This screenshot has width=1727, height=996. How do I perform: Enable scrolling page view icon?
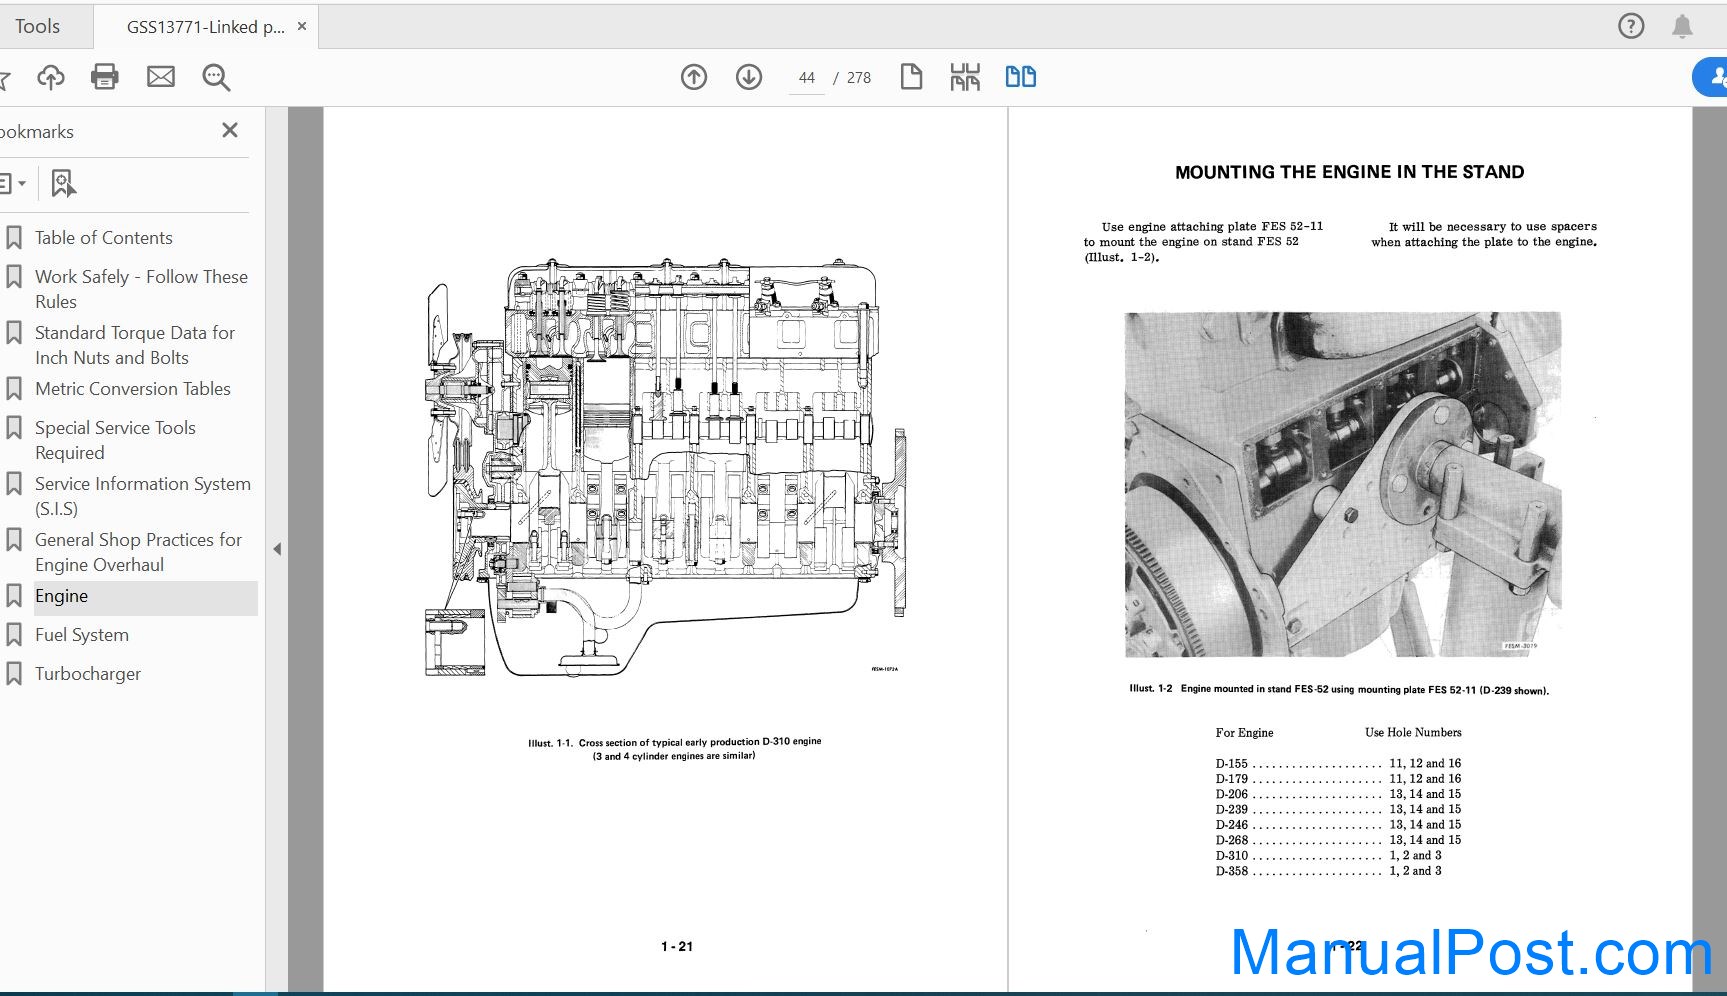(x=965, y=77)
